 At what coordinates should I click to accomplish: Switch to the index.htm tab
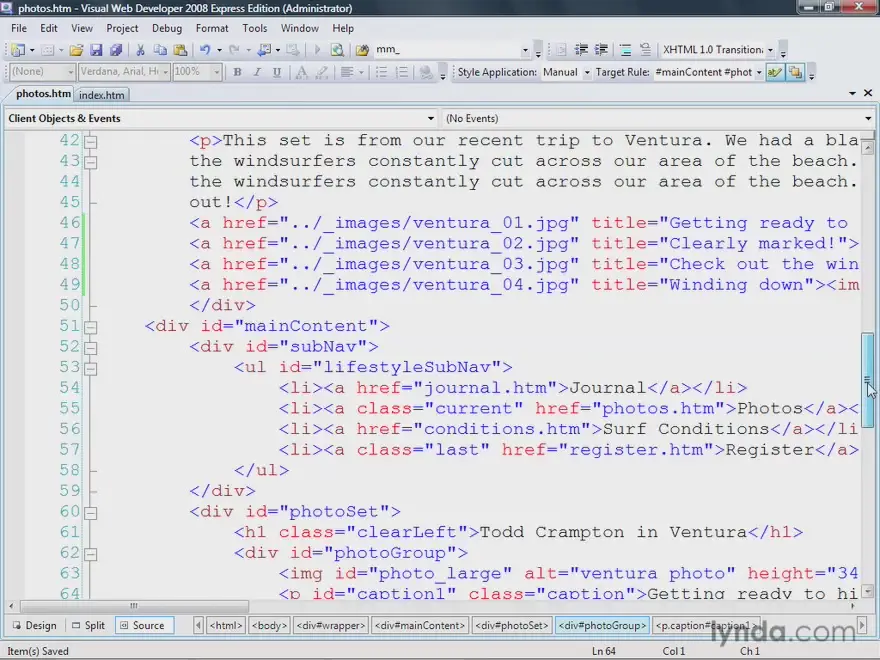pos(102,95)
